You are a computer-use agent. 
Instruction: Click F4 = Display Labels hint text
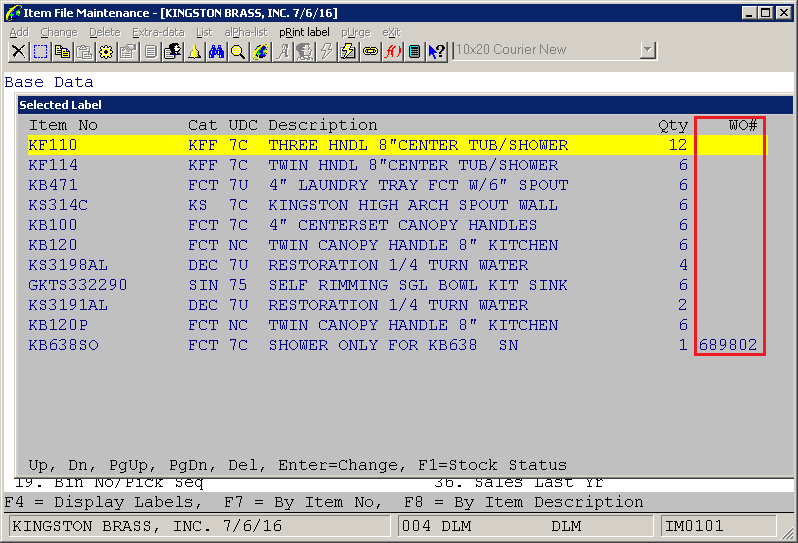tap(103, 502)
